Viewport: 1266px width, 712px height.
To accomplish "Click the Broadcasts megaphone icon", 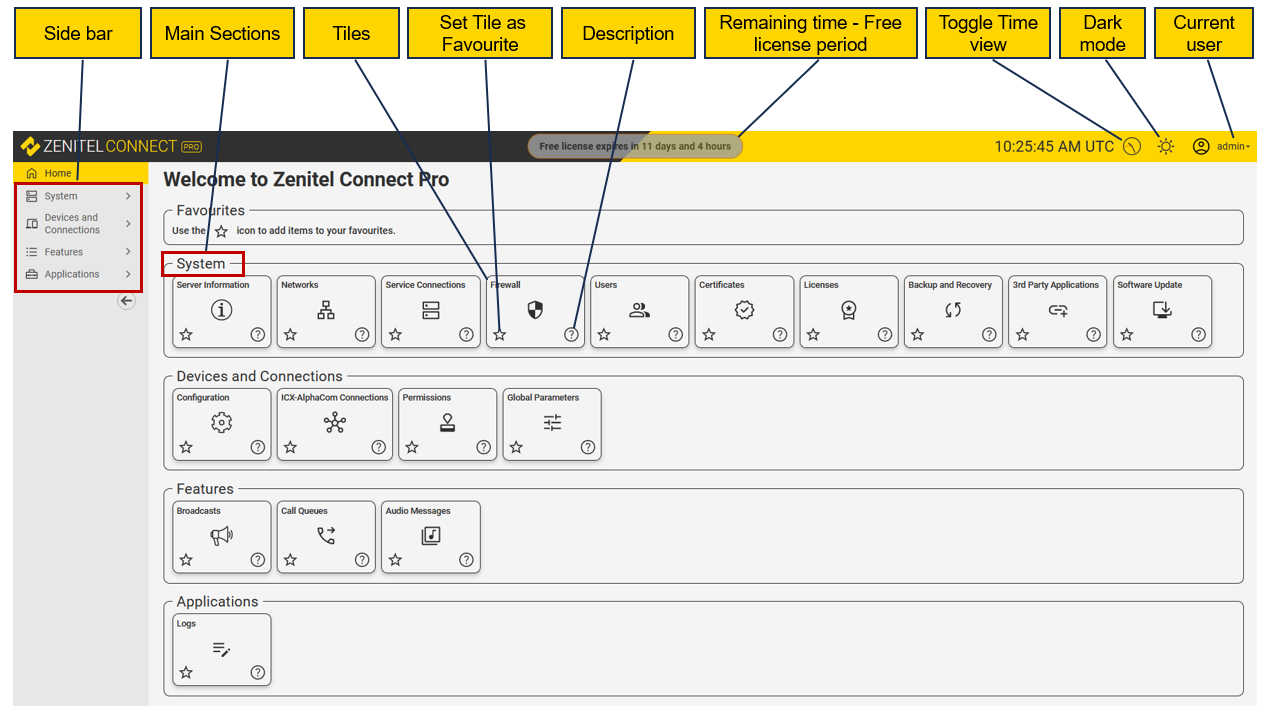I will pos(222,536).
